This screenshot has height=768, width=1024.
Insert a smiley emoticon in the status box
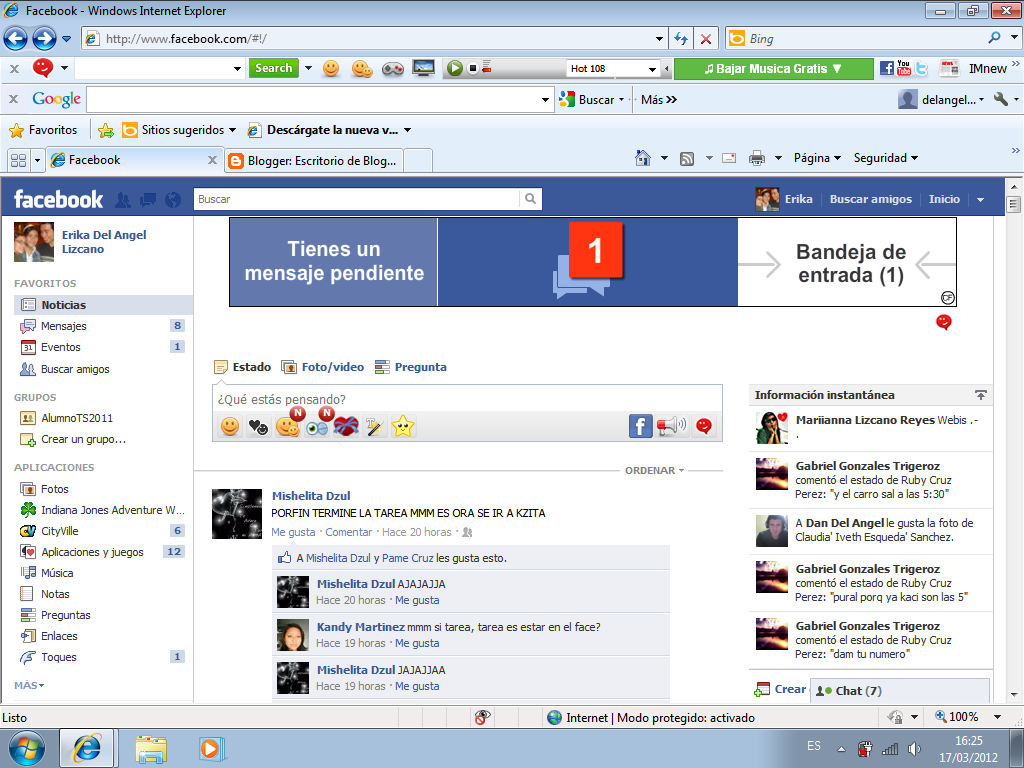coord(229,426)
